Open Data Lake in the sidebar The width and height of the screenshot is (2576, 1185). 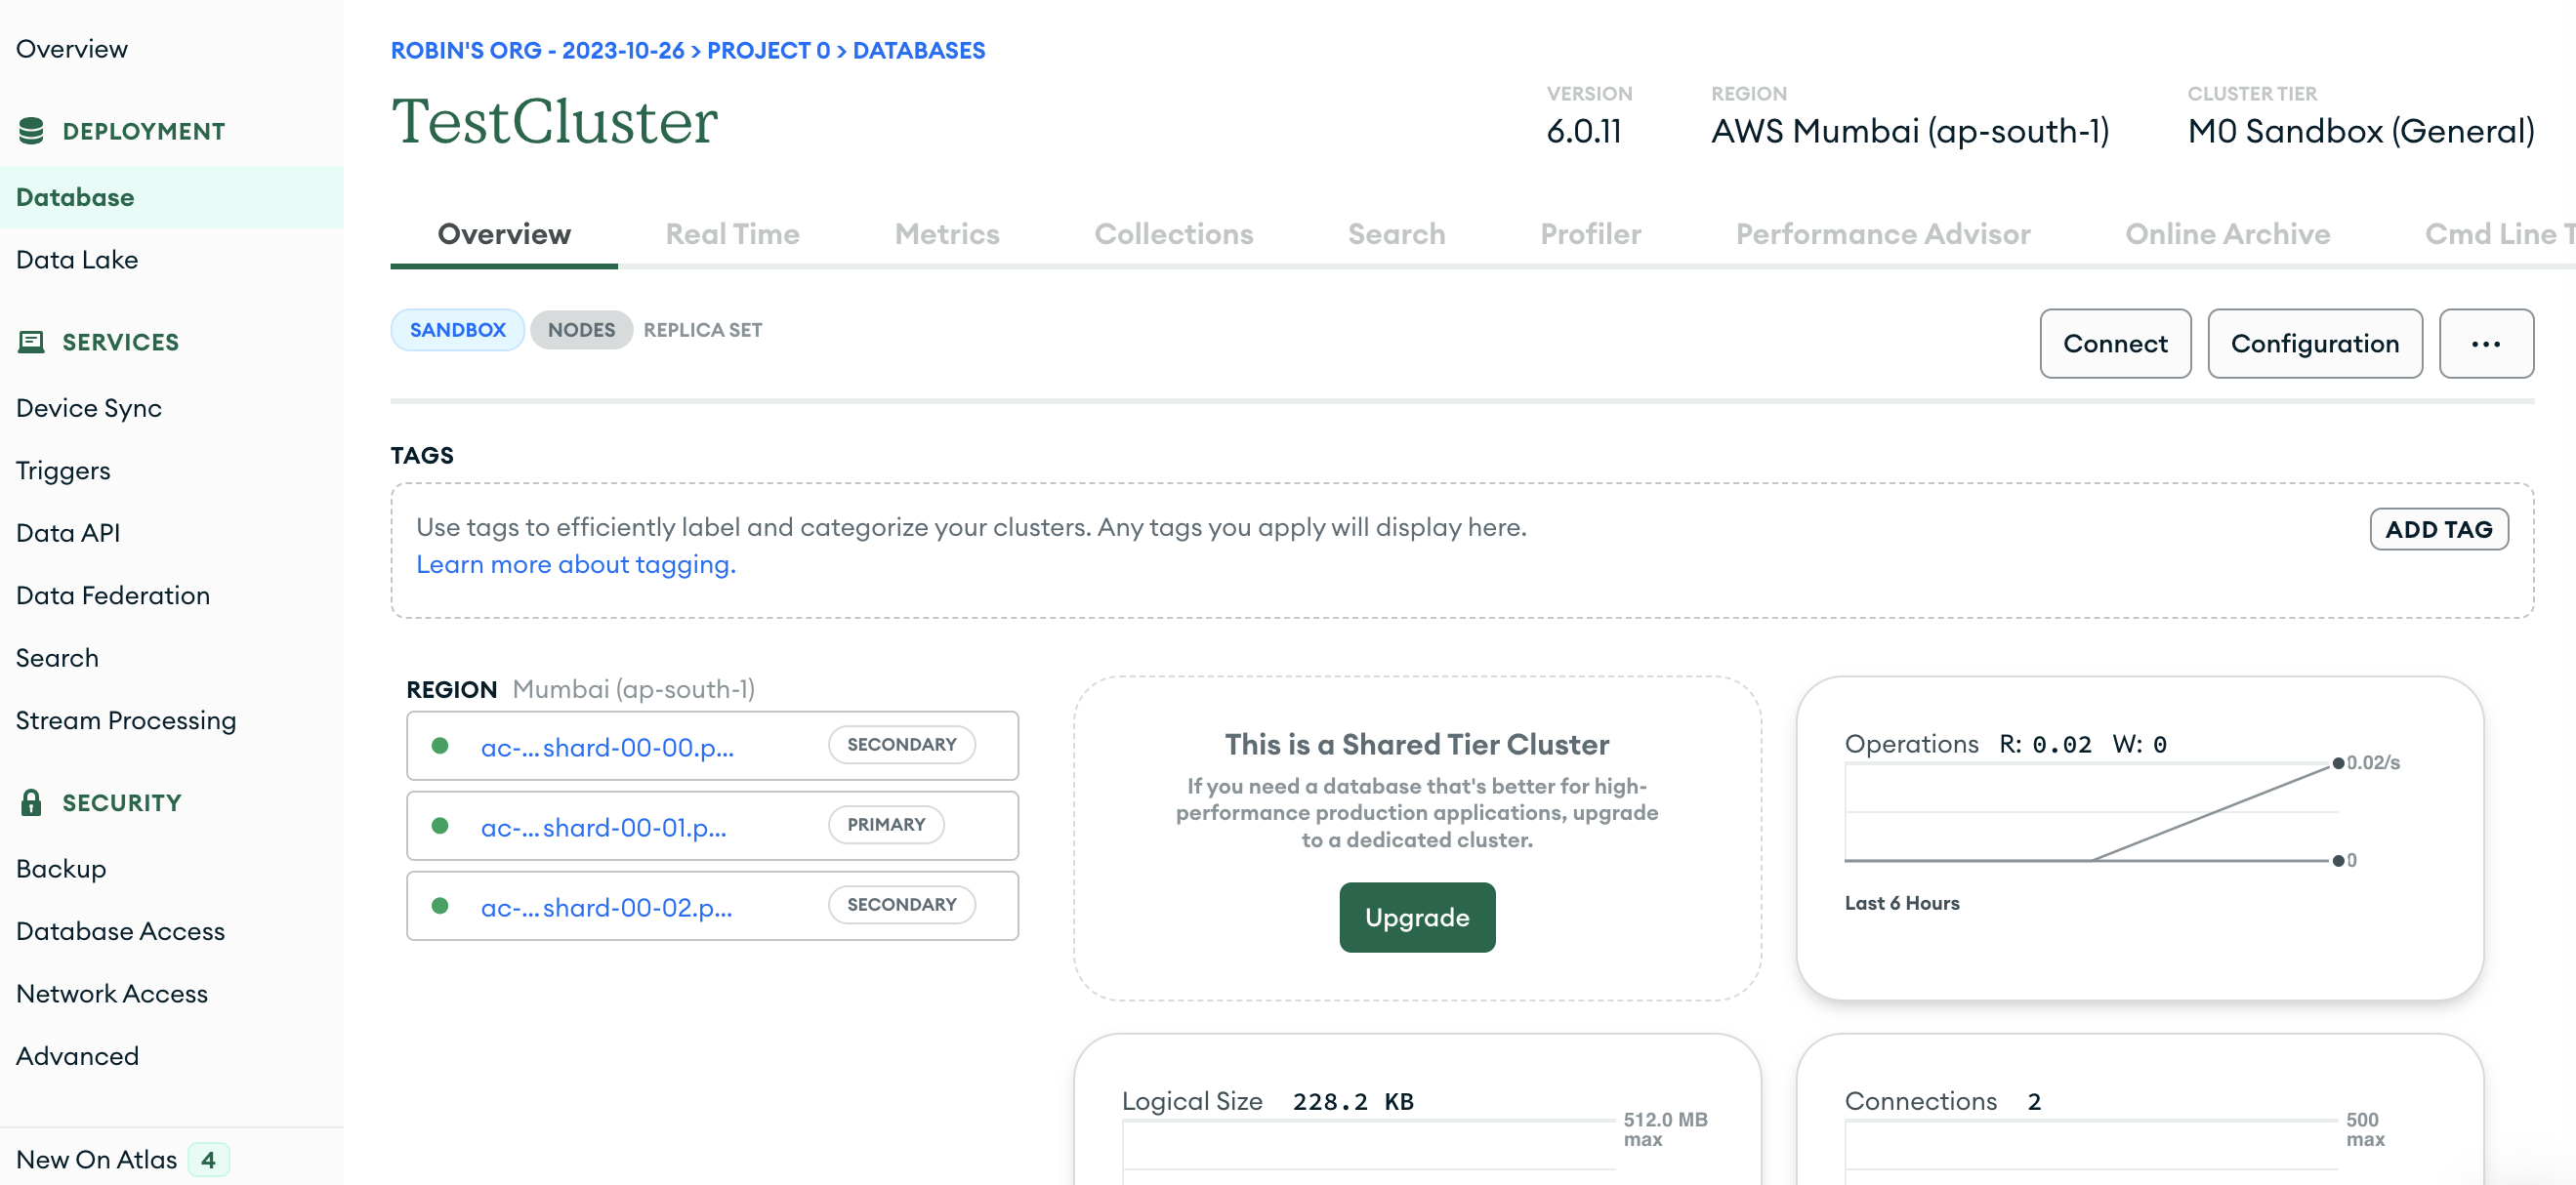[x=77, y=260]
